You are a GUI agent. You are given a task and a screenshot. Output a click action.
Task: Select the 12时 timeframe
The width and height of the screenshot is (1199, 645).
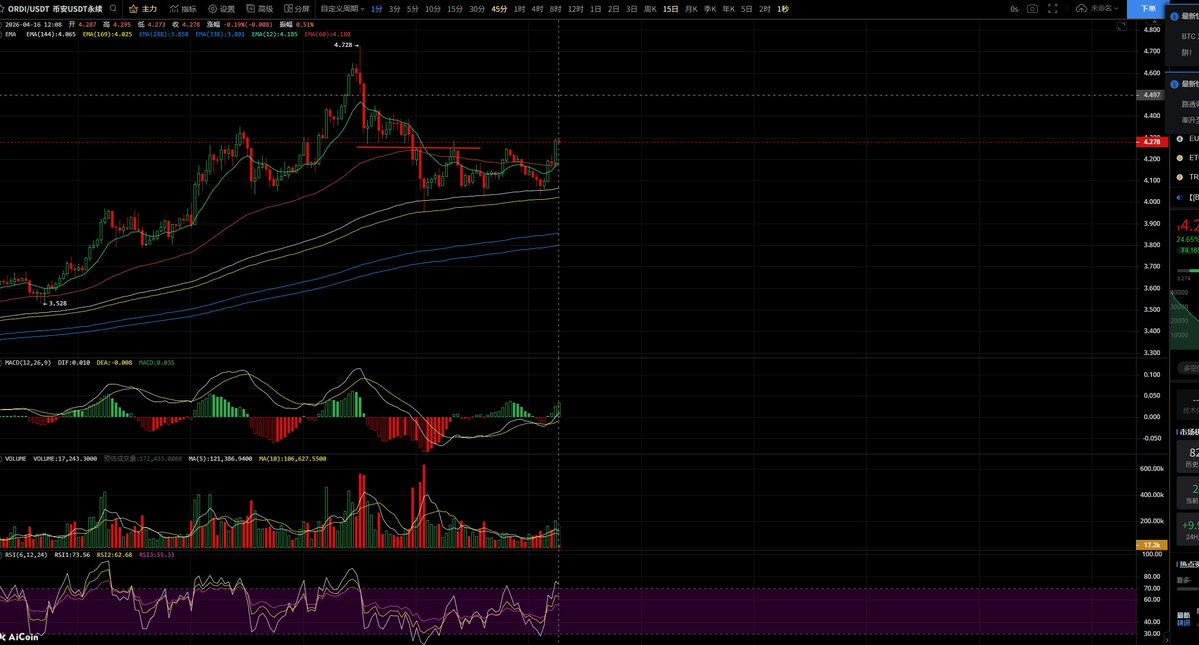tap(576, 9)
